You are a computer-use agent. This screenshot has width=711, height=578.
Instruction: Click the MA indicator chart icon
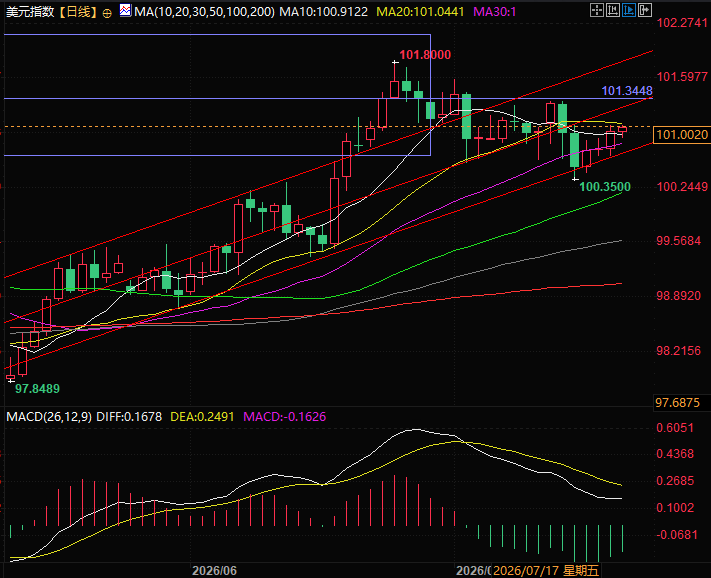pos(125,10)
